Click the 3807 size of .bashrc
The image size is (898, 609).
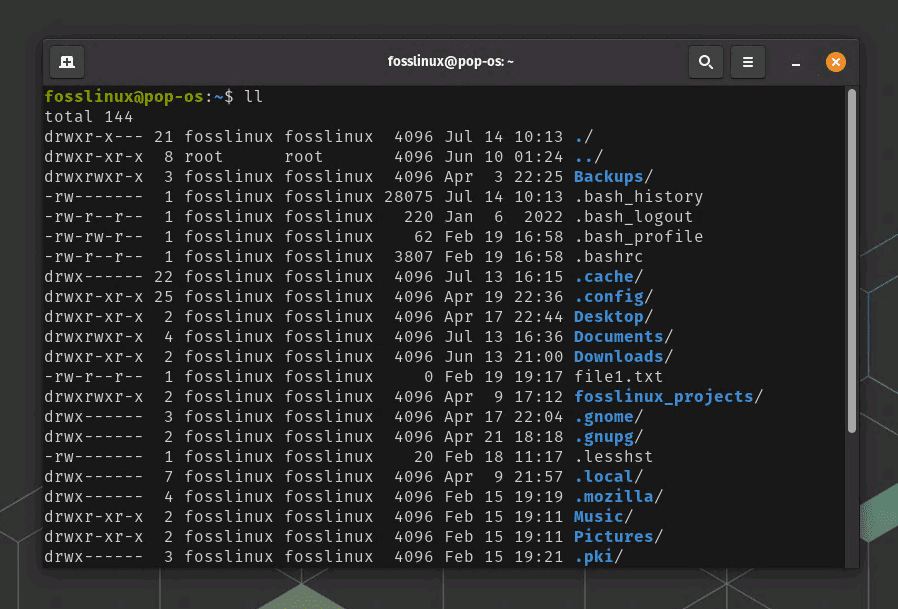(x=413, y=257)
